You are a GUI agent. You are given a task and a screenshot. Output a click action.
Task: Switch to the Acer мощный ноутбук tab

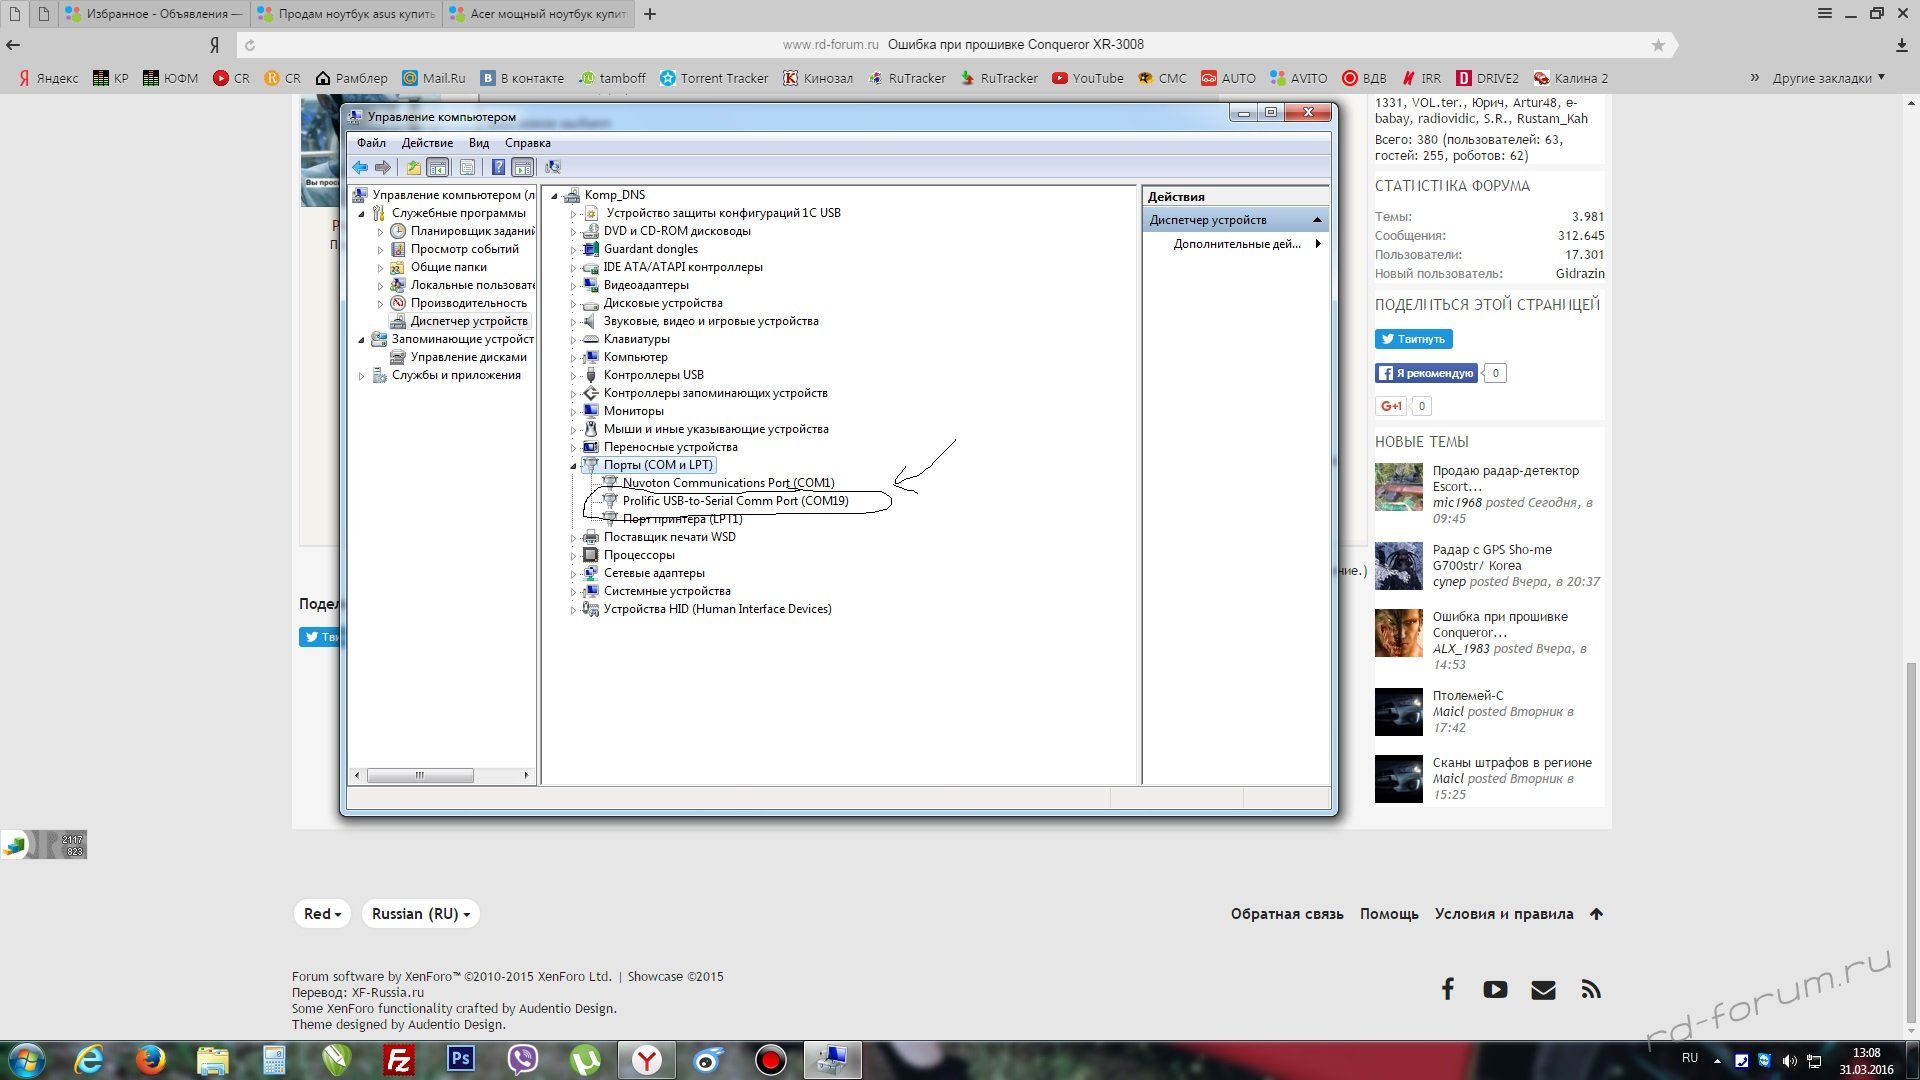(x=538, y=14)
